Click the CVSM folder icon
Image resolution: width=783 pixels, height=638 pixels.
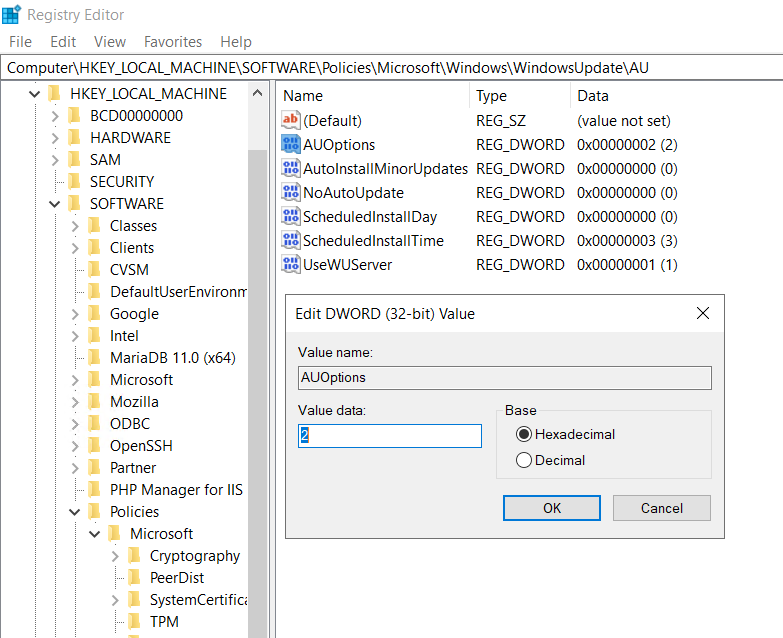(94, 269)
